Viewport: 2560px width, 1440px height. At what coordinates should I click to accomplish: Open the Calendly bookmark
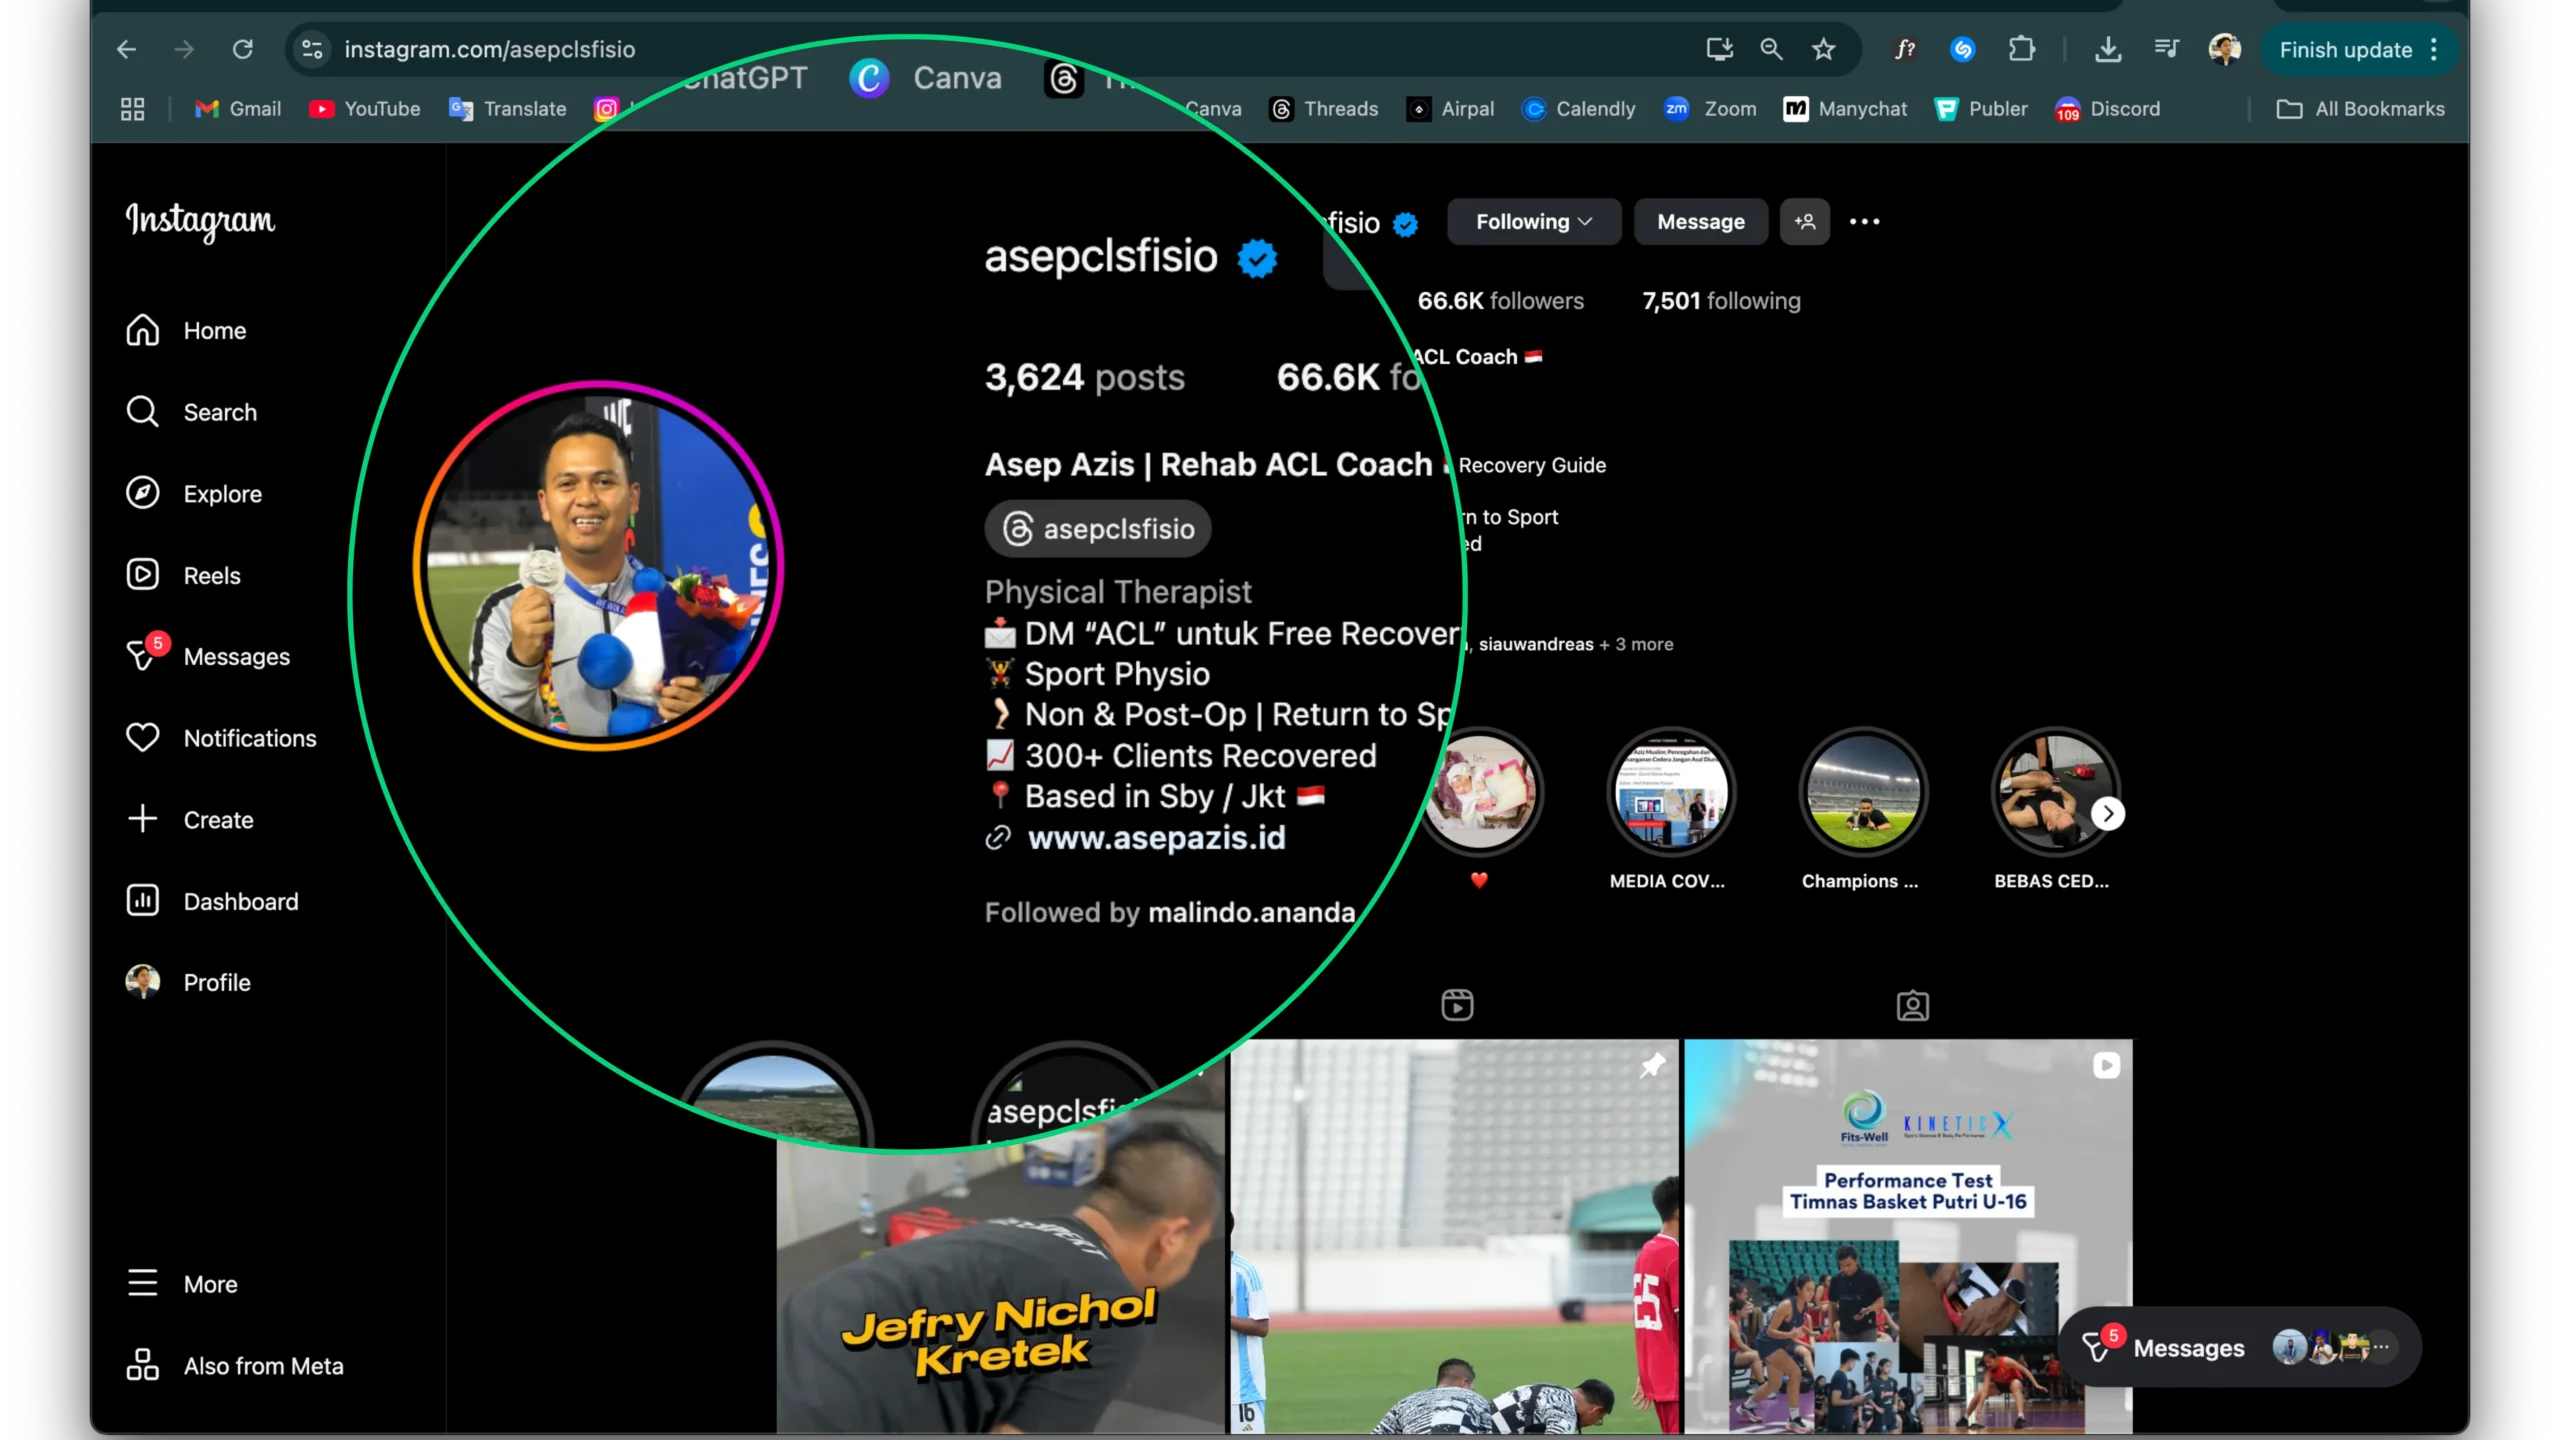coord(1579,109)
